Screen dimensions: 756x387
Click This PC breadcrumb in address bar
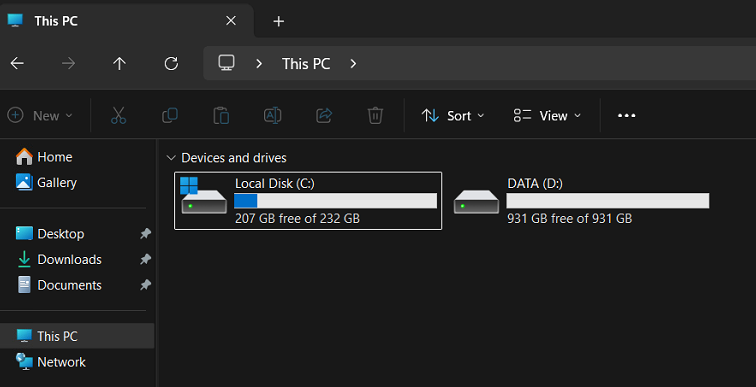tap(306, 64)
